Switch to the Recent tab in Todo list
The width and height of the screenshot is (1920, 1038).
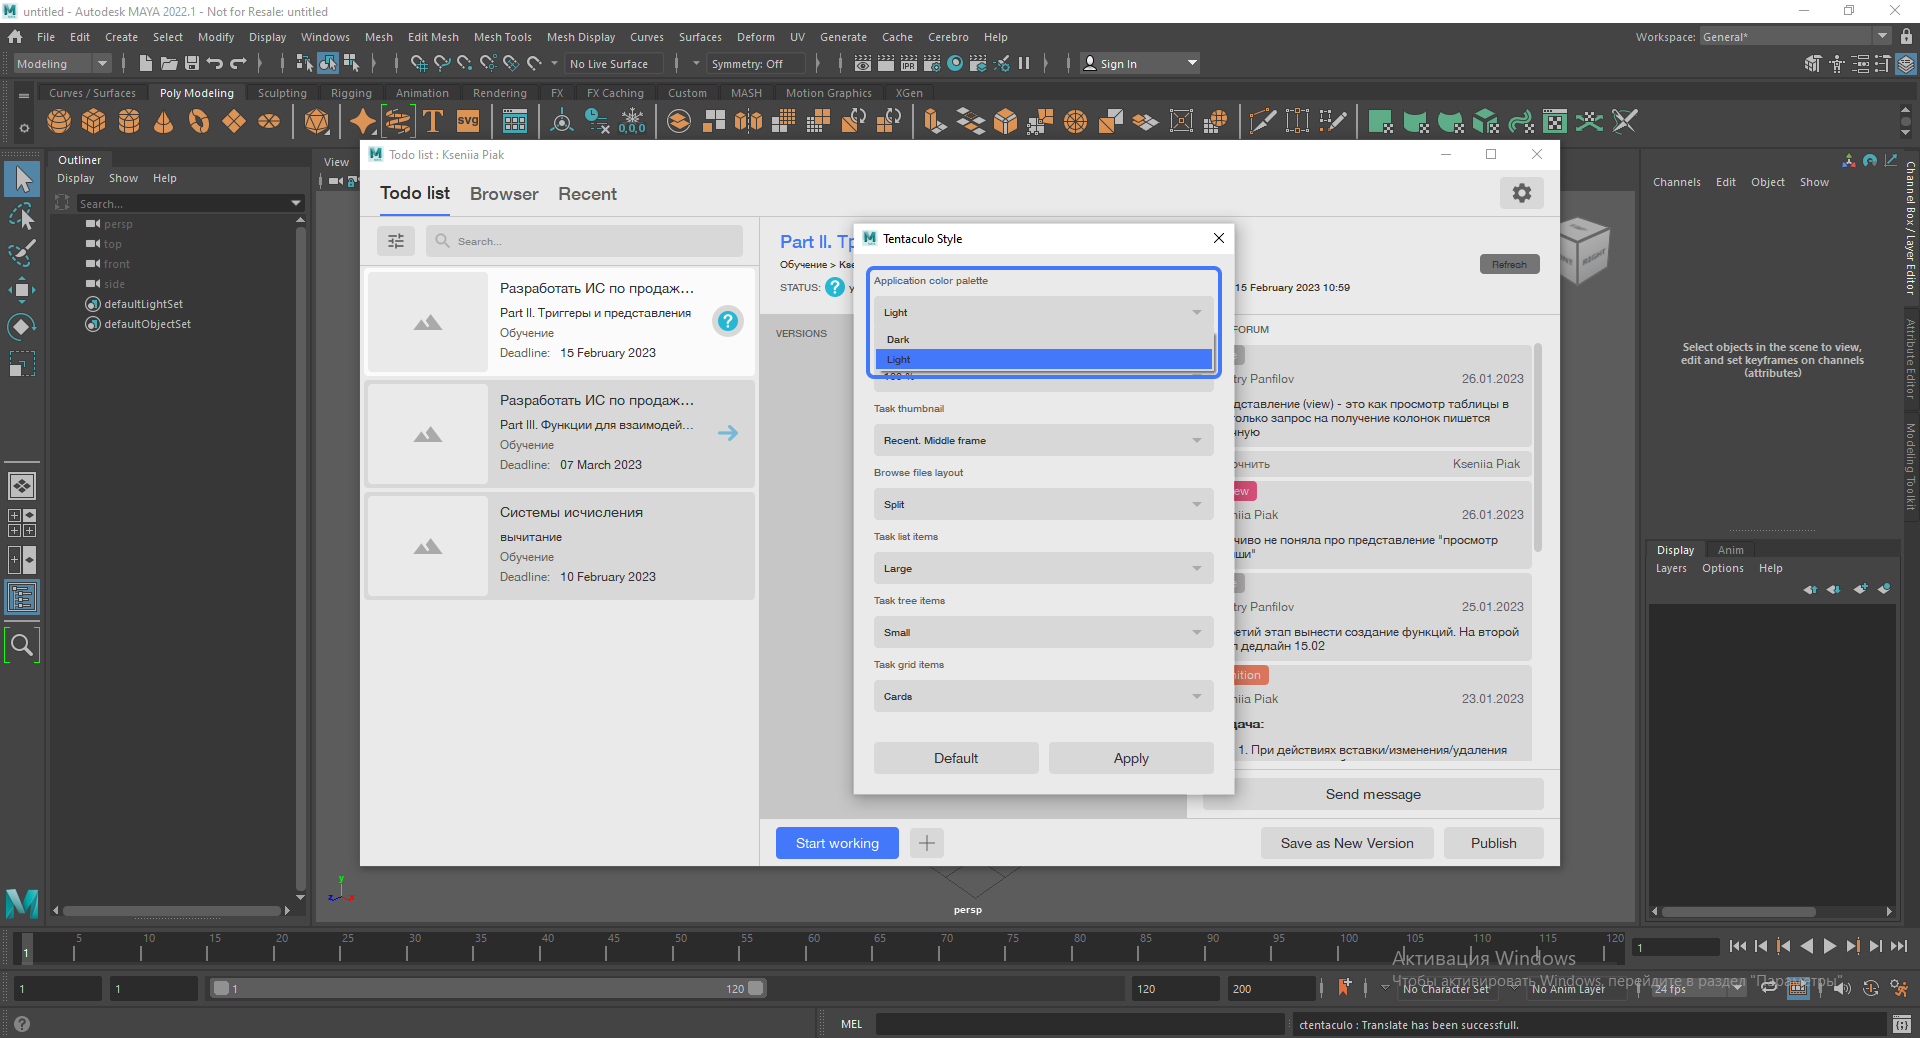pos(587,194)
